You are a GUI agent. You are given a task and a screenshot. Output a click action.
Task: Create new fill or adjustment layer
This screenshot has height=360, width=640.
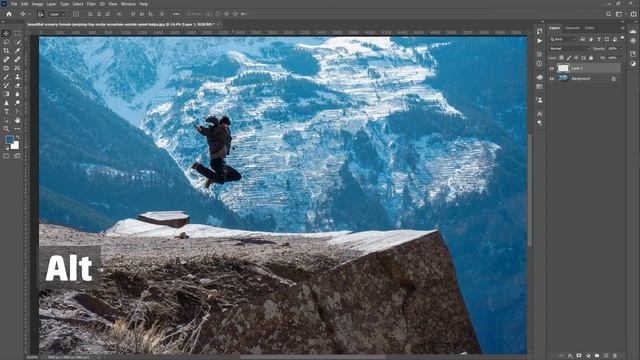tap(588, 356)
